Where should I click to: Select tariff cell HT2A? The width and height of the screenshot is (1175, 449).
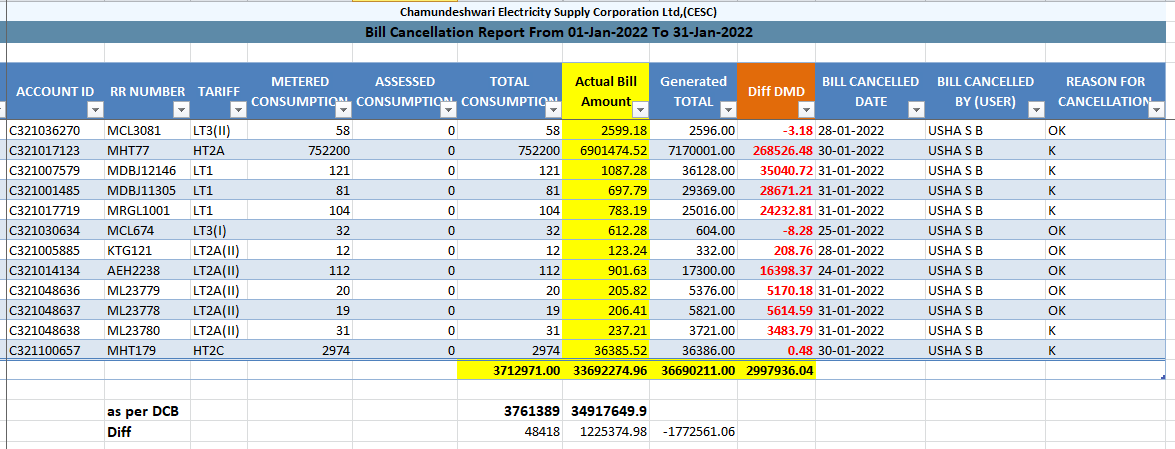pyautogui.click(x=219, y=150)
